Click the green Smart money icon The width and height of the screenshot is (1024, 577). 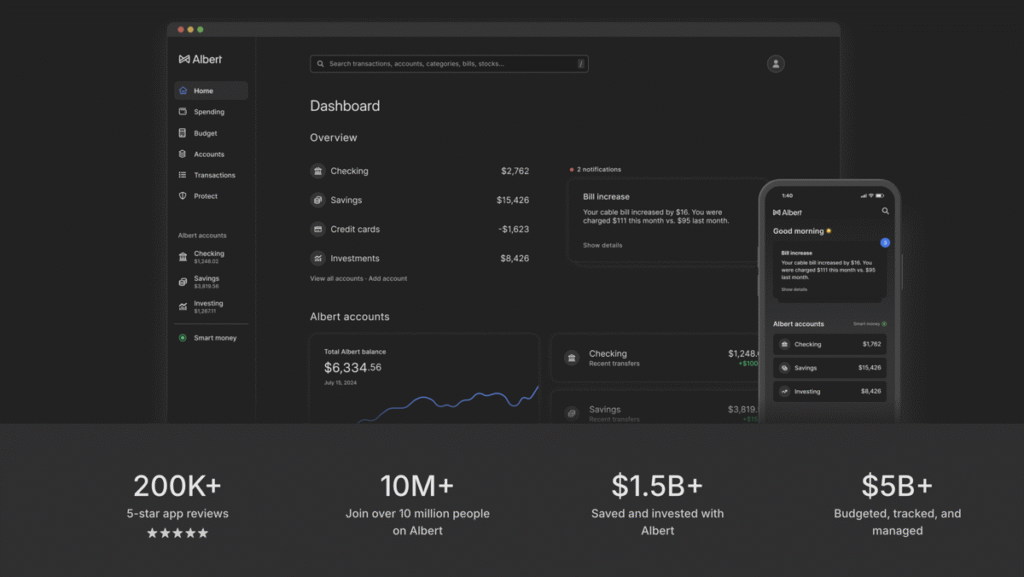[x=183, y=338]
